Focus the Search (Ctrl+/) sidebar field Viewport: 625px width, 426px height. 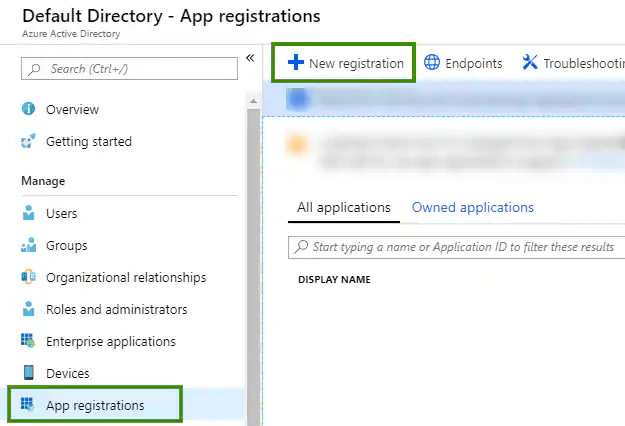point(130,69)
